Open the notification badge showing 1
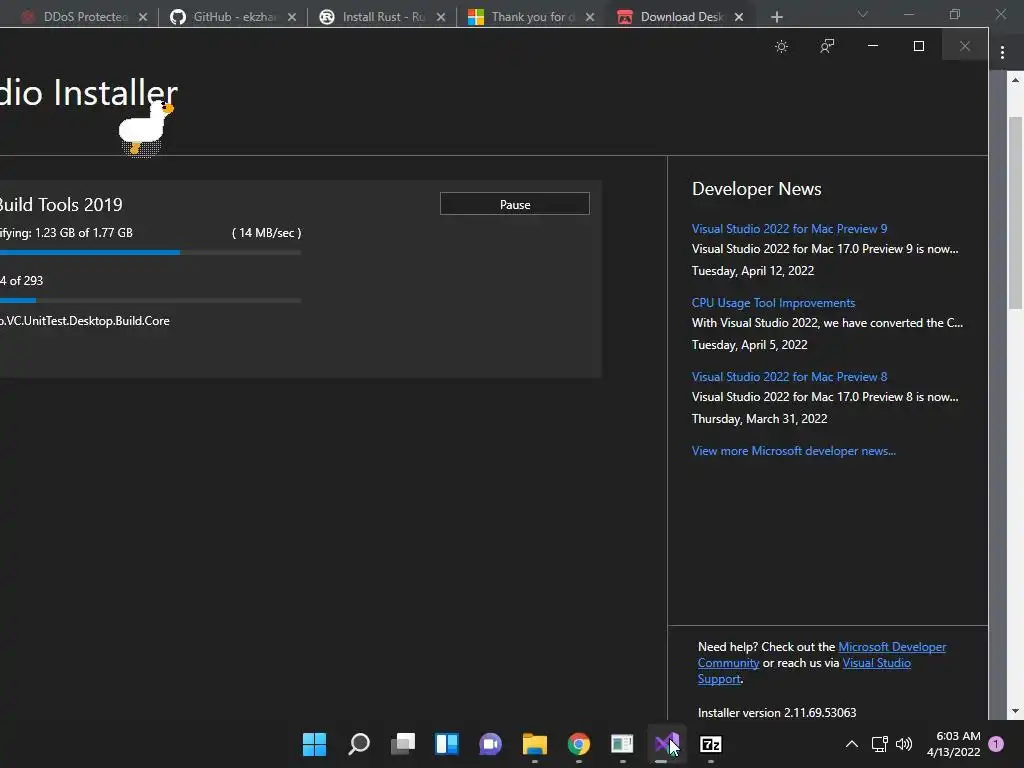Image resolution: width=1024 pixels, height=768 pixels. 996,744
